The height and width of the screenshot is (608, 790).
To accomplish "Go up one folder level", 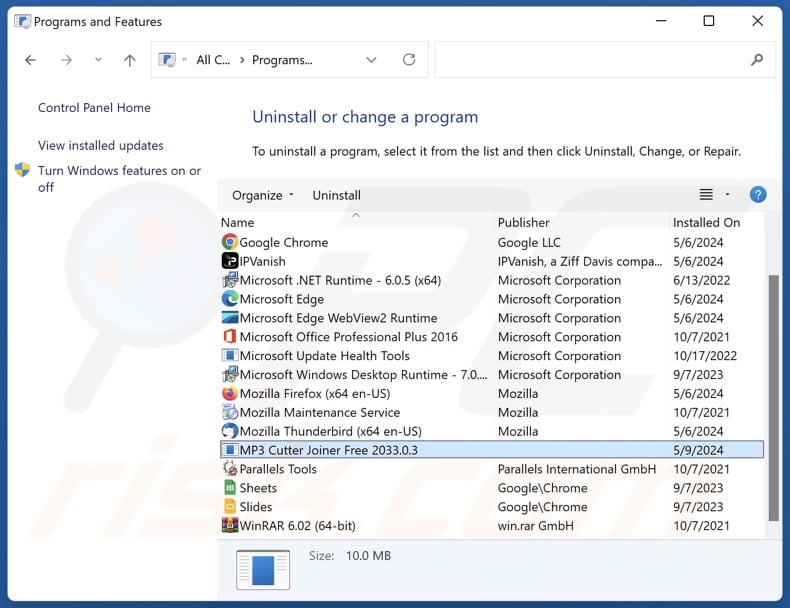I will point(129,60).
